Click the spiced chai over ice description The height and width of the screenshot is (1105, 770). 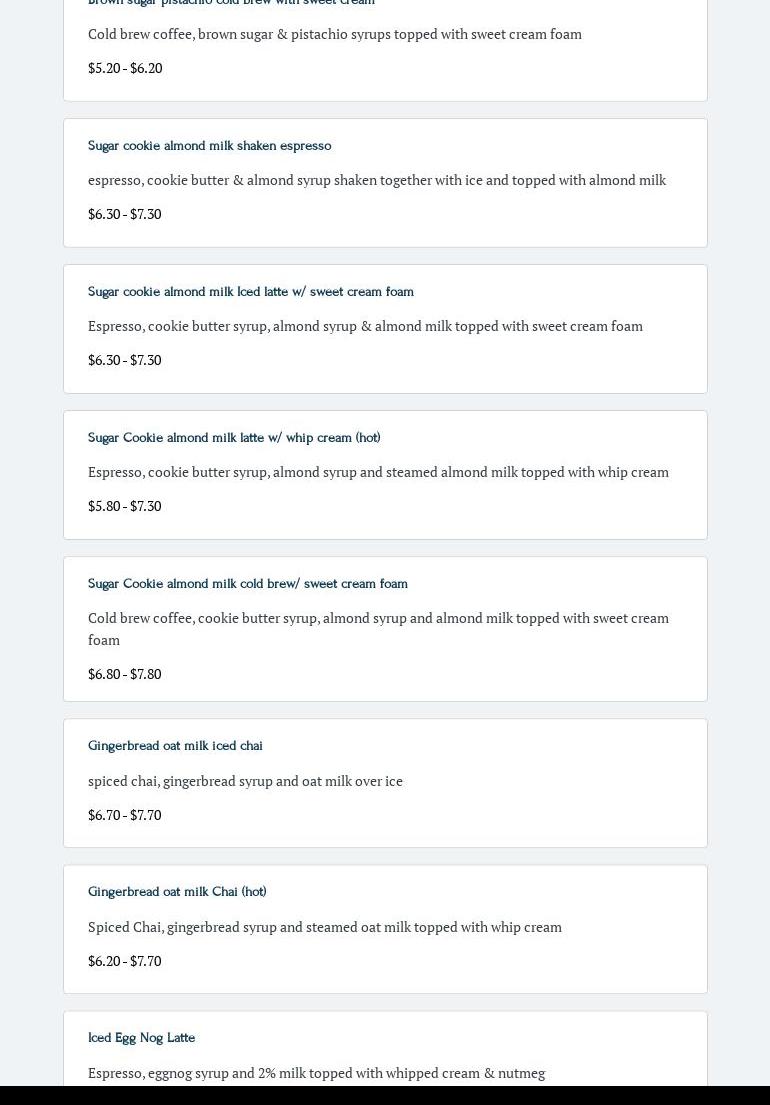click(245, 781)
